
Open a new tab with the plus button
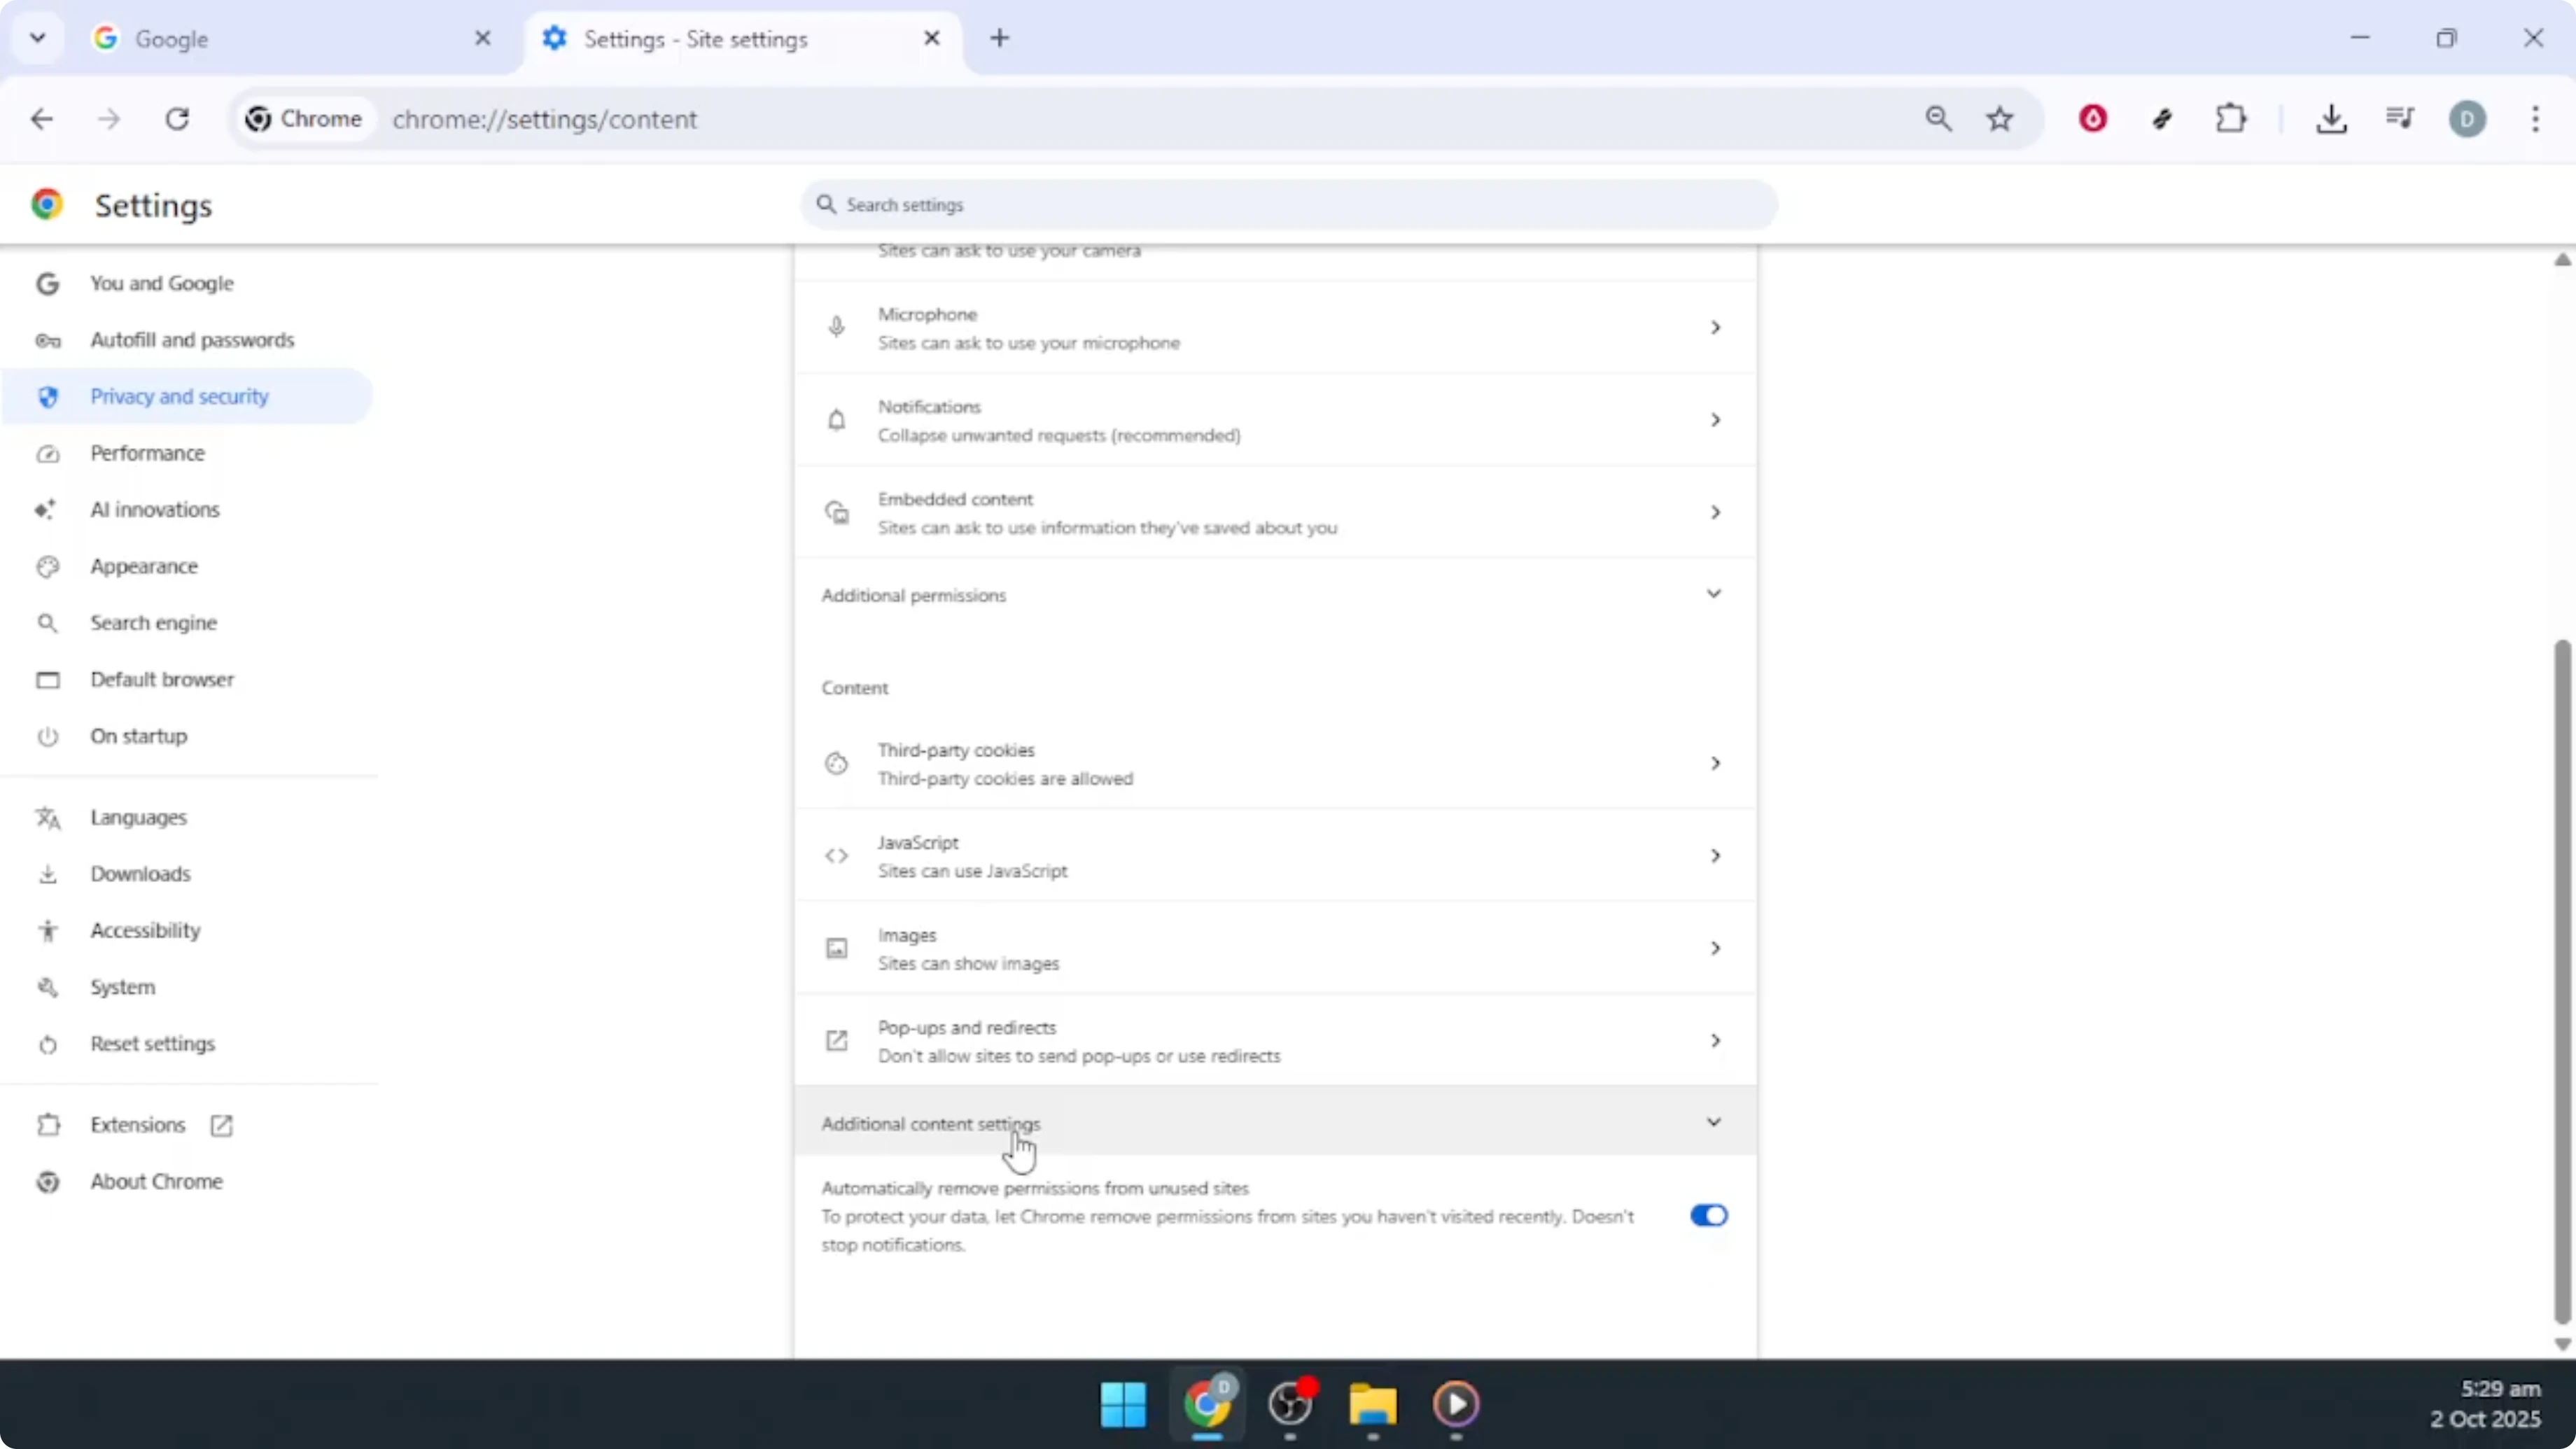pos(999,38)
